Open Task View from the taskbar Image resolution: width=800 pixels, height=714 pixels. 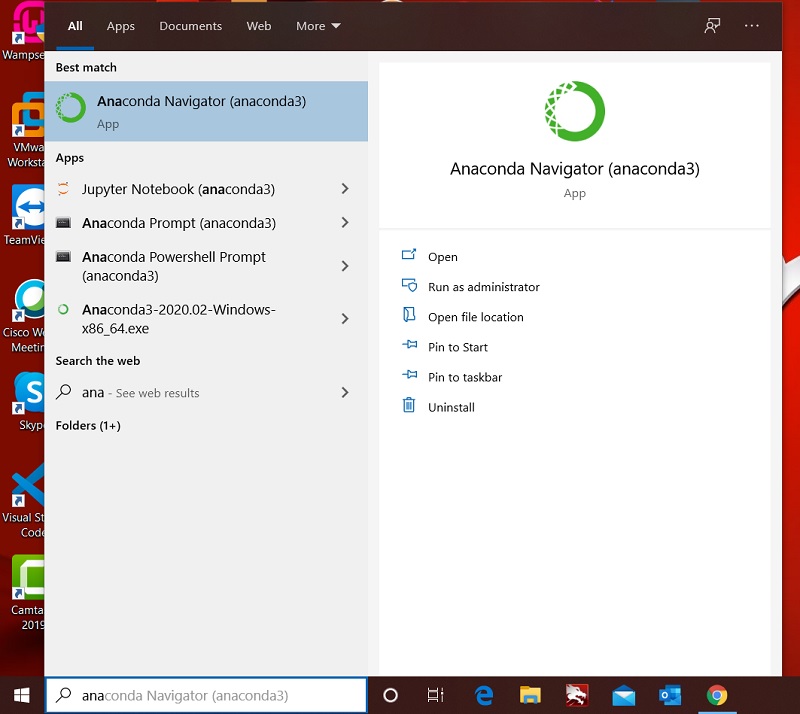[x=435, y=695]
